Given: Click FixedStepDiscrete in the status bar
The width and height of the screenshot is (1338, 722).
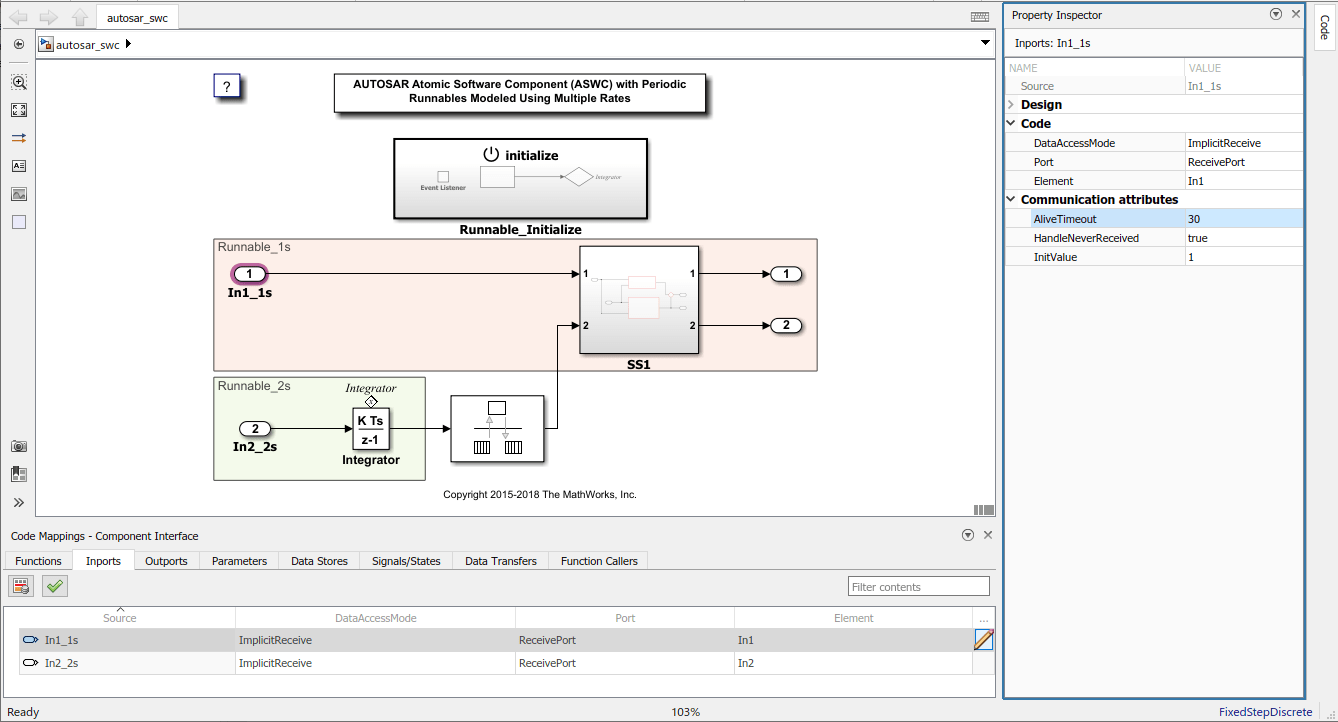Looking at the screenshot, I should (x=1268, y=711).
